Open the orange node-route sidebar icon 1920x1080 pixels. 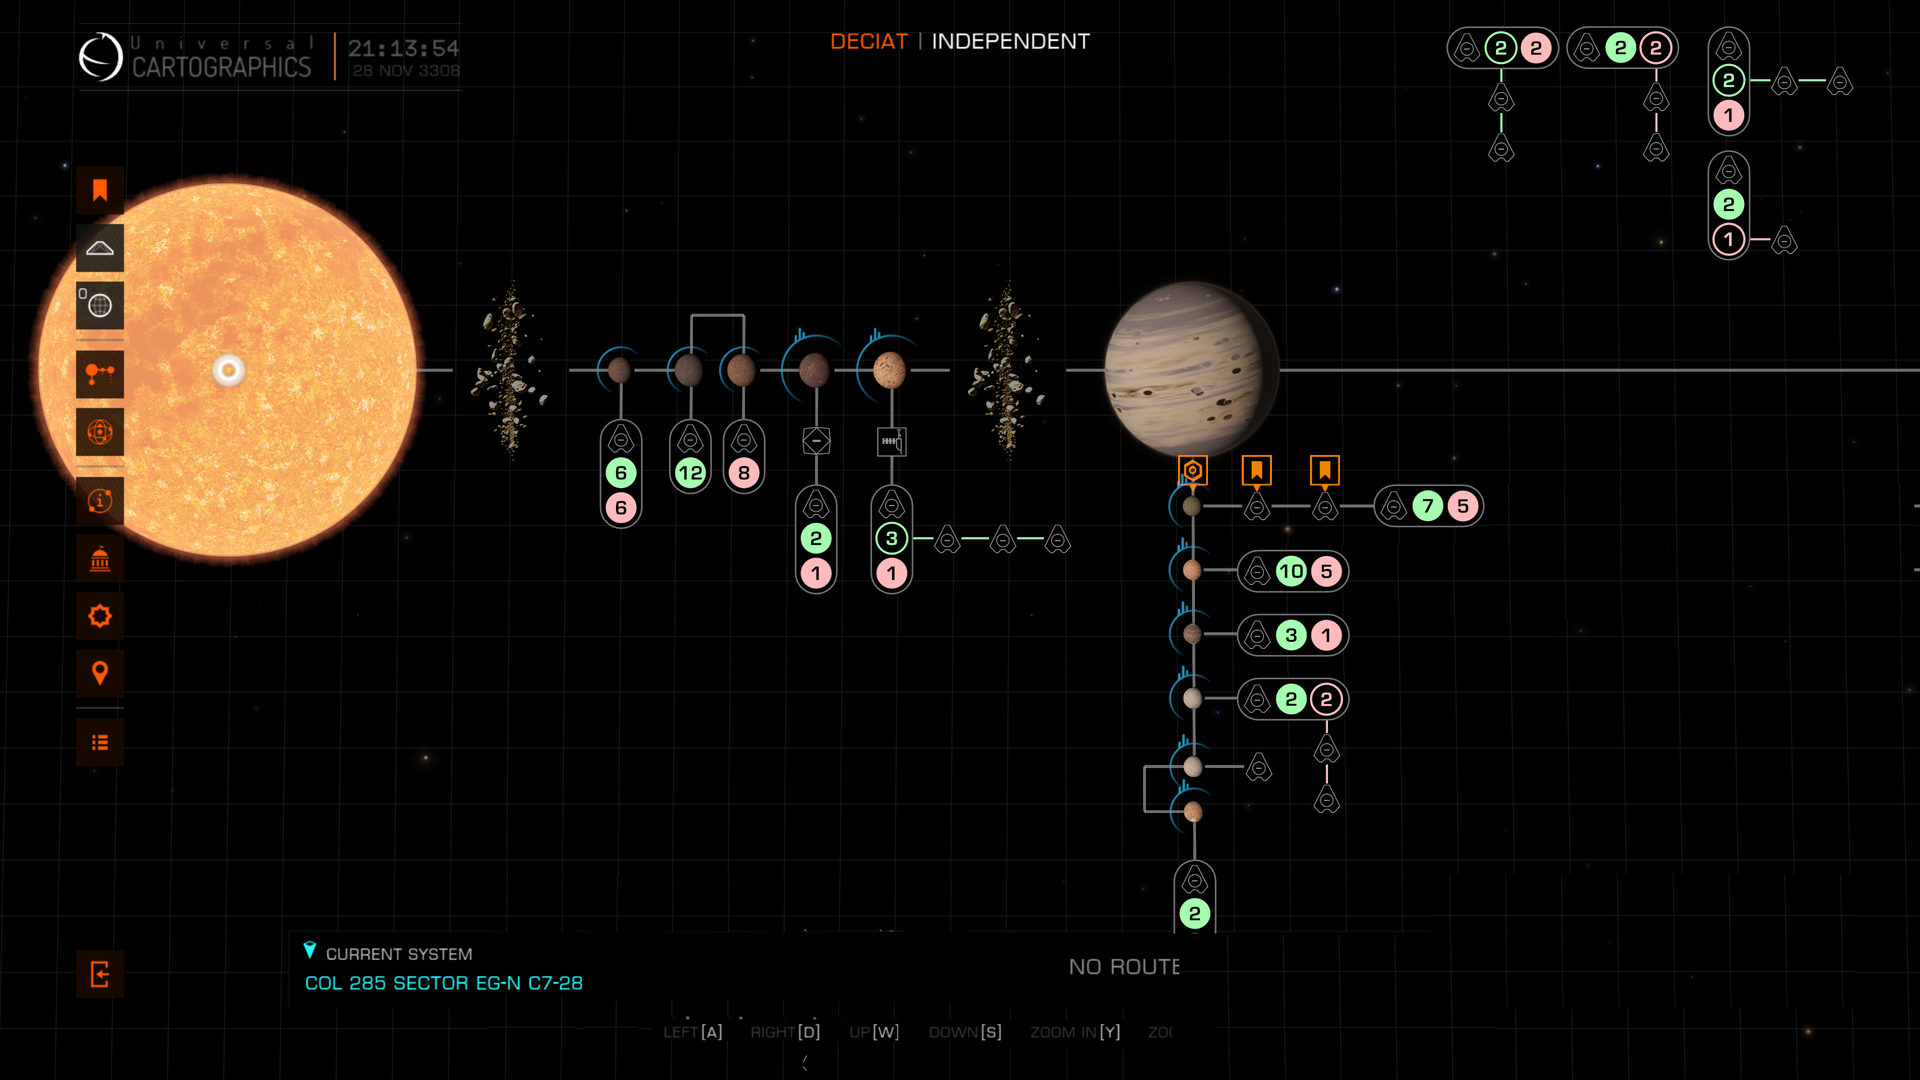[x=100, y=374]
